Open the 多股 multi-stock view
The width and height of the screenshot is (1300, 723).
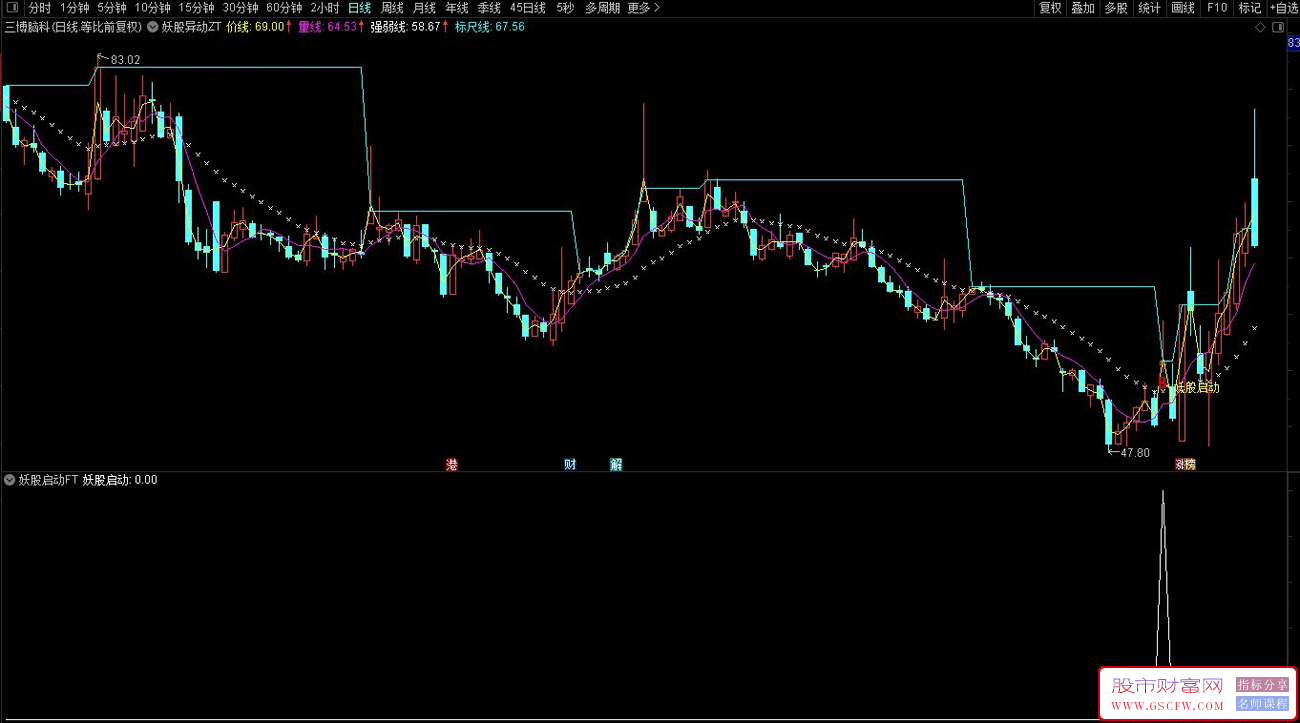(x=1116, y=8)
